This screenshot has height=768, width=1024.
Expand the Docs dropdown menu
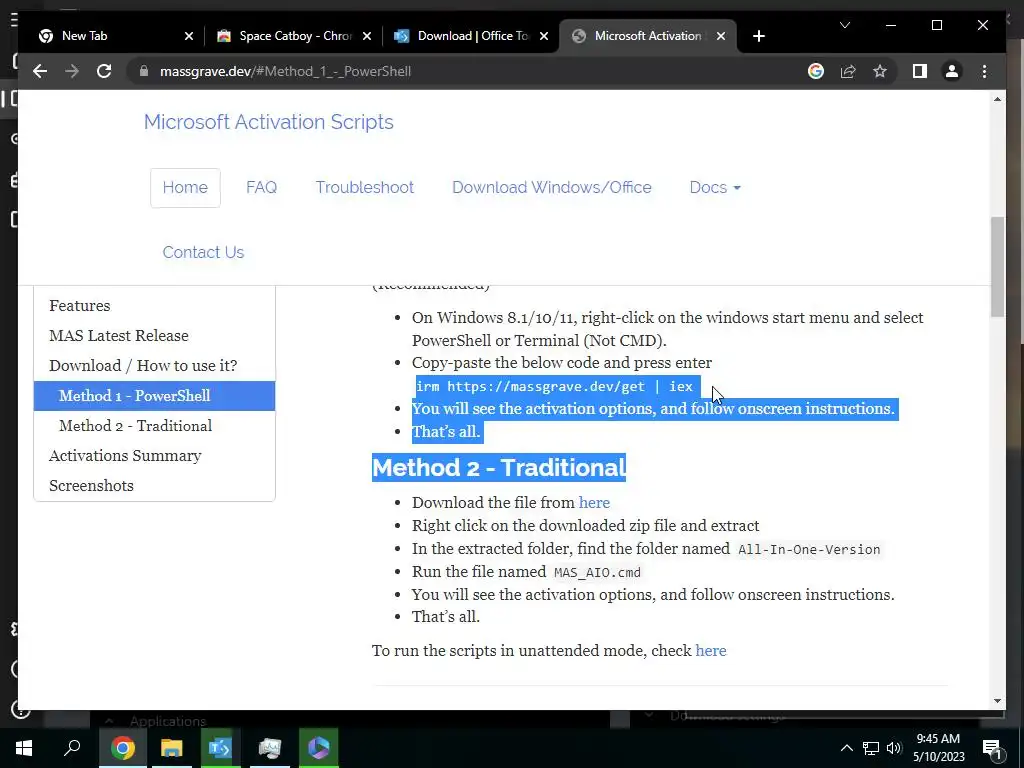click(x=714, y=187)
